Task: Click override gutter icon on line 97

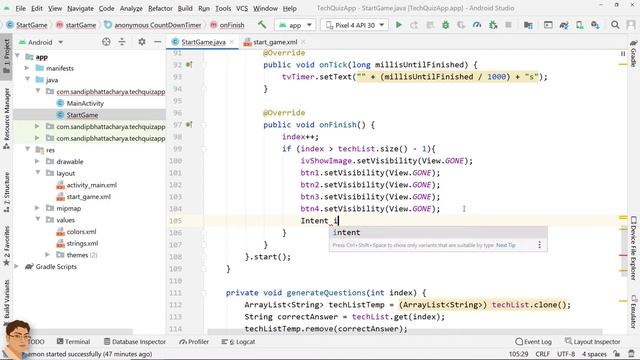Action: click(x=189, y=124)
